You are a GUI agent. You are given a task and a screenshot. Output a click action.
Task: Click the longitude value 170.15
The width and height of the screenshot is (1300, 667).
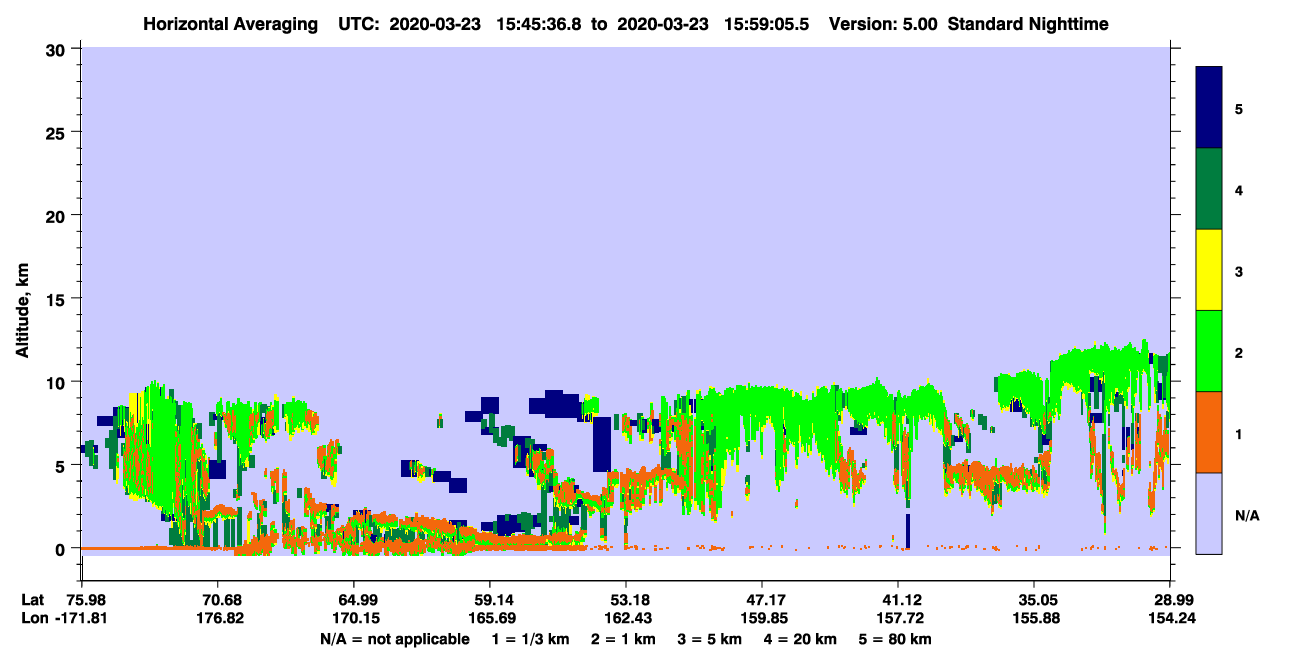click(x=354, y=619)
